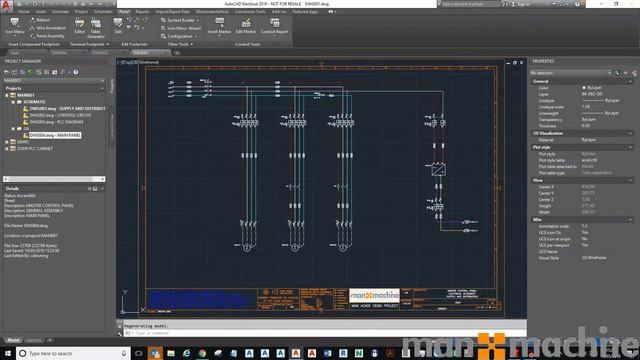
Task: Click the Edit Marker conduit tool
Action: tap(246, 26)
